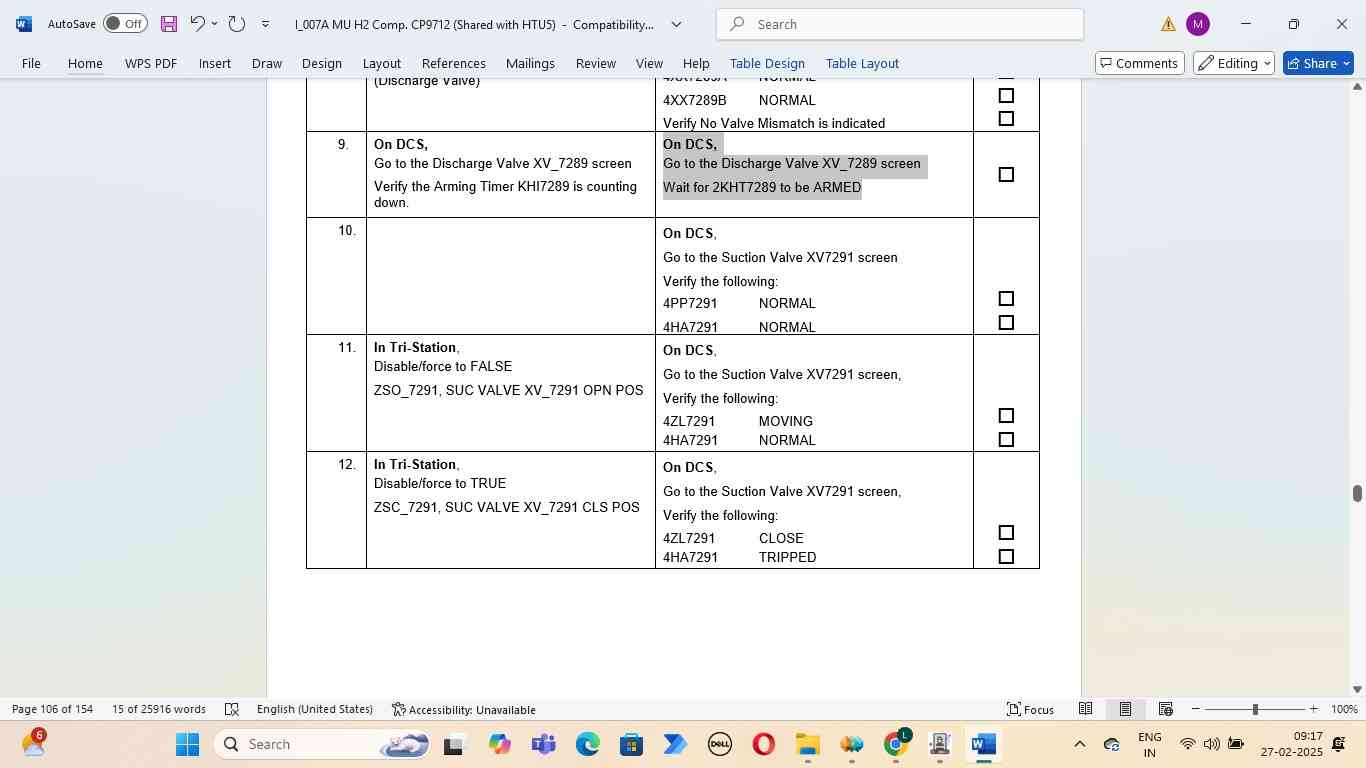The image size is (1366, 768).
Task: Open Microsoft Store from taskbar
Action: click(631, 744)
